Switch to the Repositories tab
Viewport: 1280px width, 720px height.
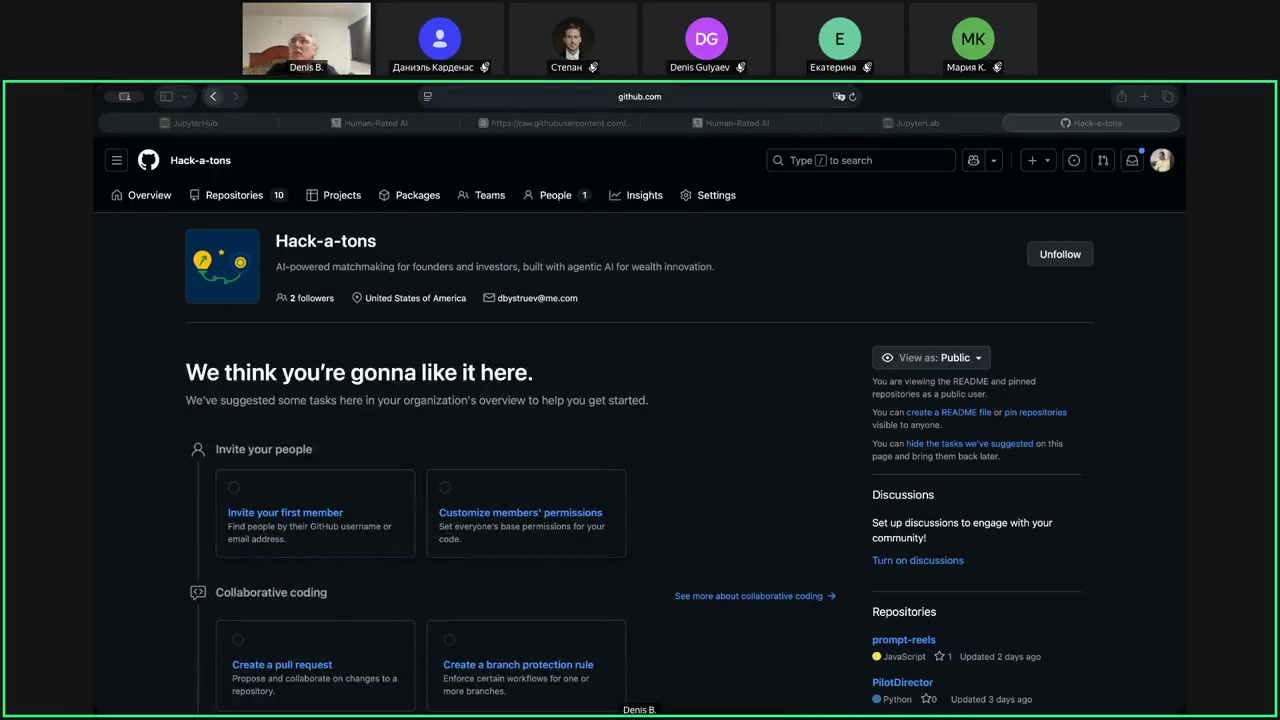(x=234, y=195)
